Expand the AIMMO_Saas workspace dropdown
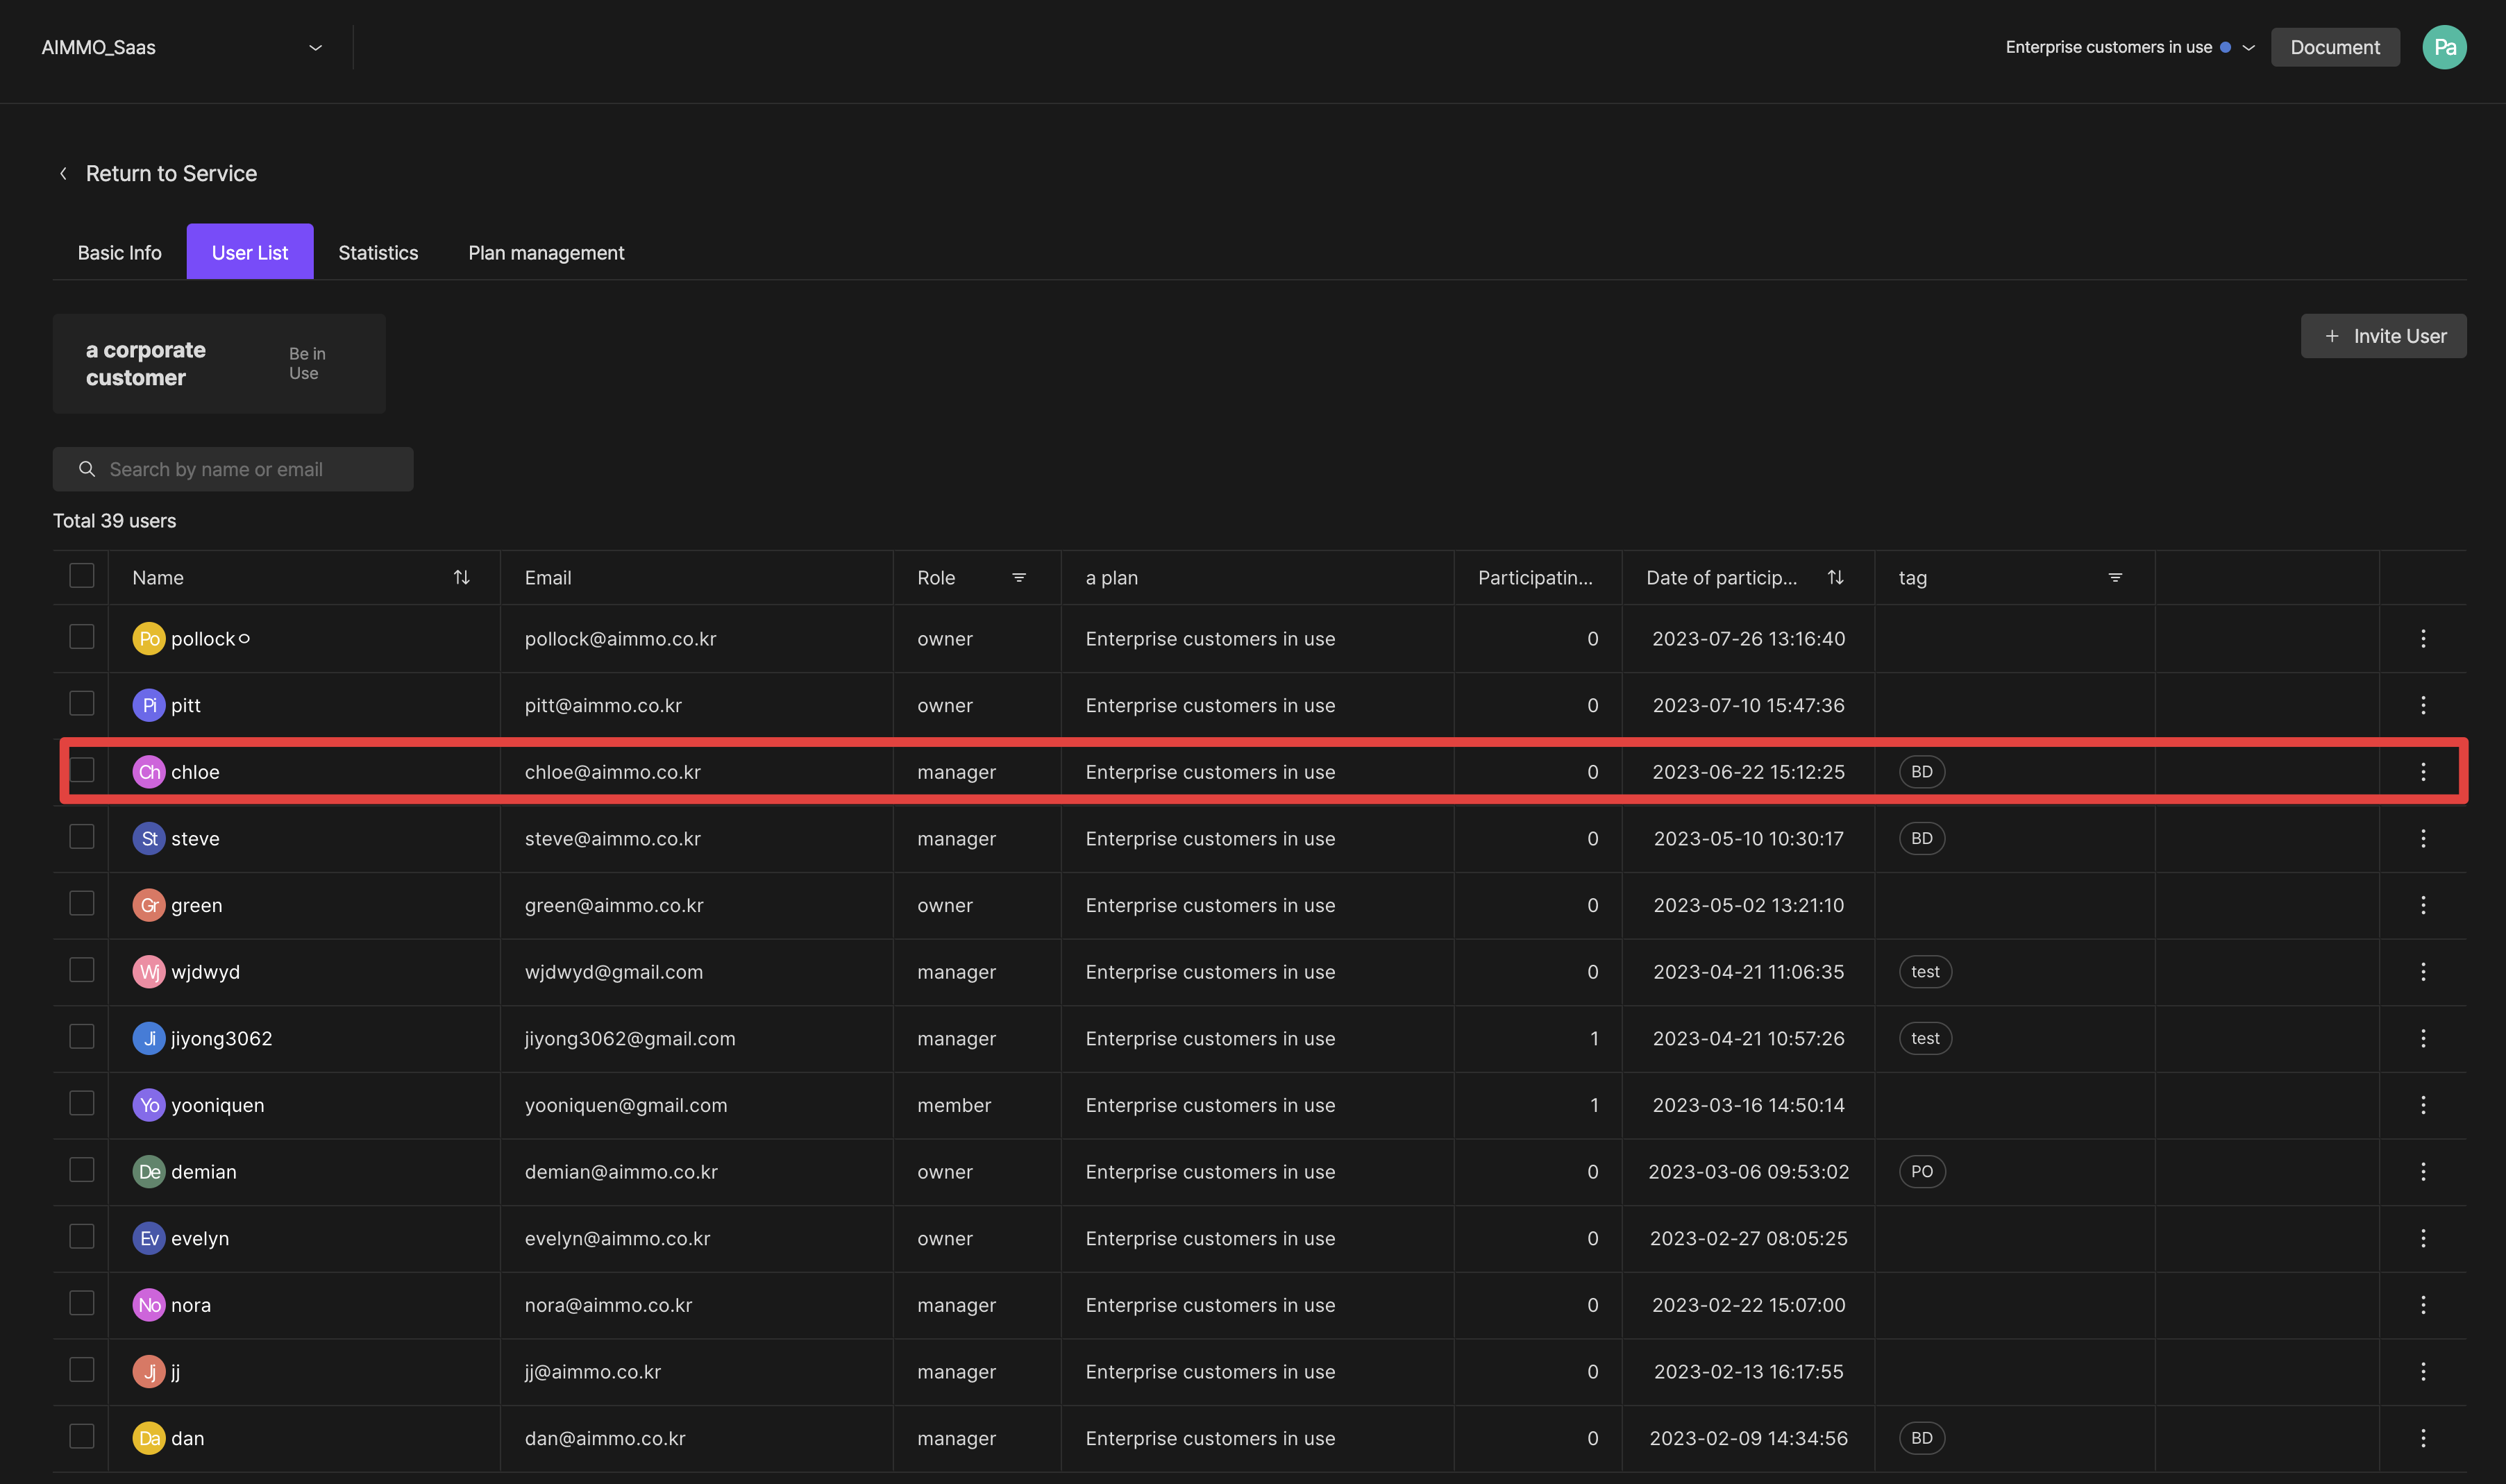The height and width of the screenshot is (1484, 2506). 315,47
